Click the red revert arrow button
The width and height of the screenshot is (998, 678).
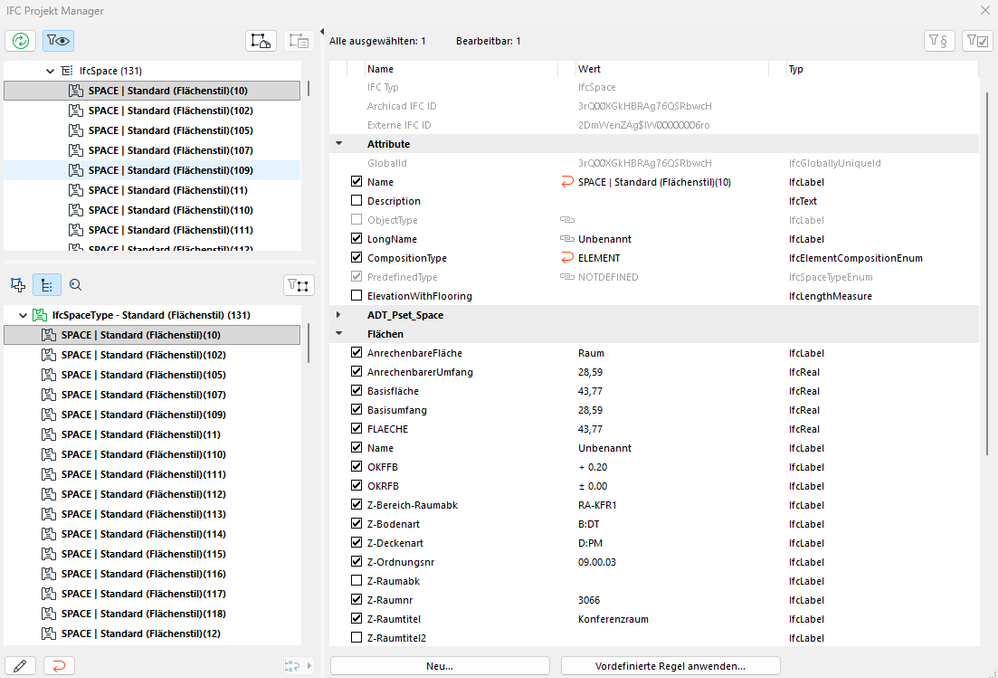(x=59, y=666)
